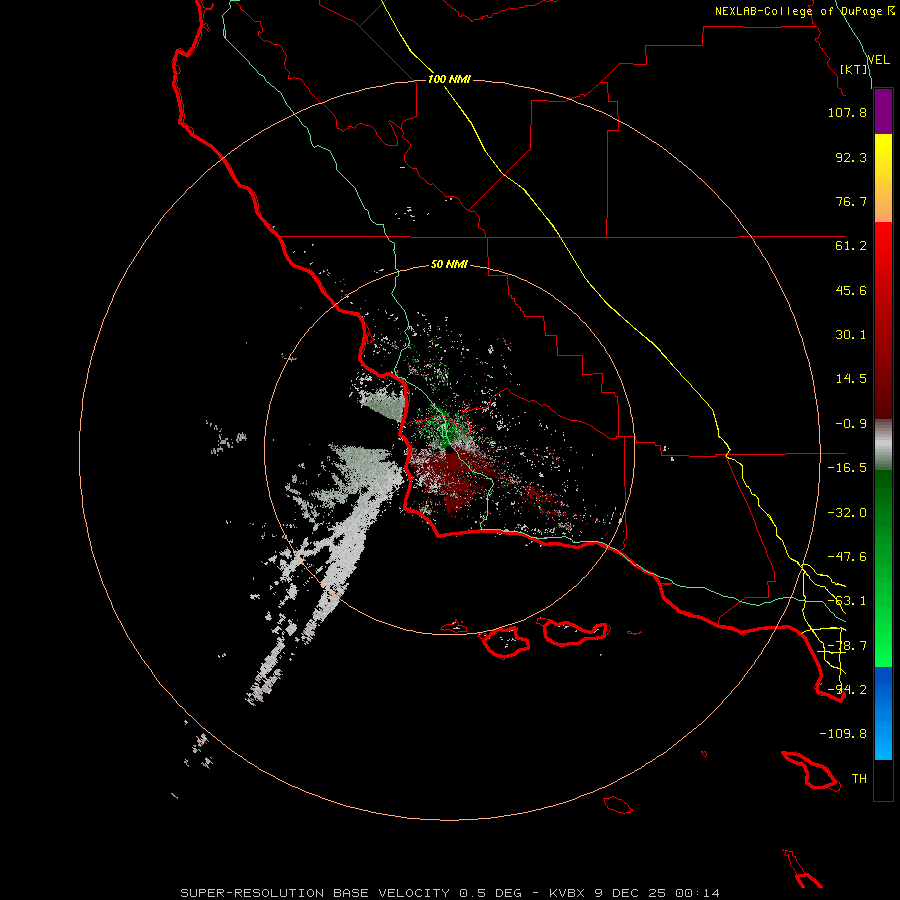900x900 pixels.
Task: Click the TH label beside the color scale
Action: 859,779
